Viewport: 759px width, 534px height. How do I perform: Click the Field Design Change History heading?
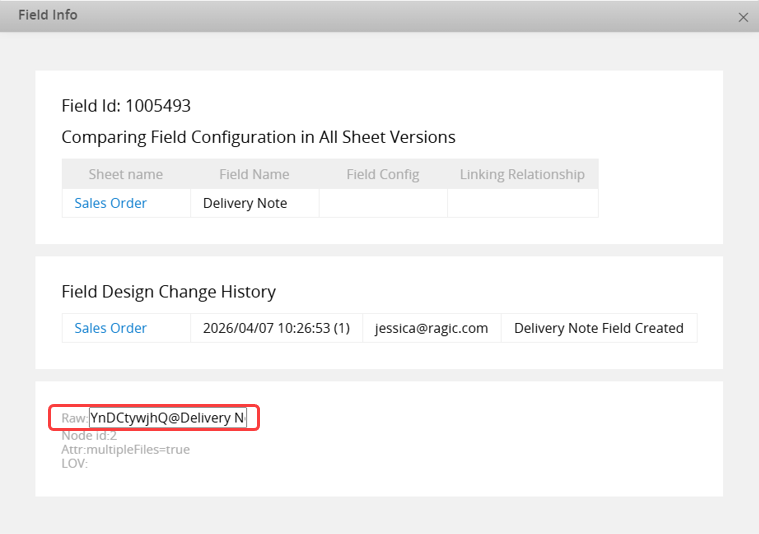pyautogui.click(x=168, y=292)
